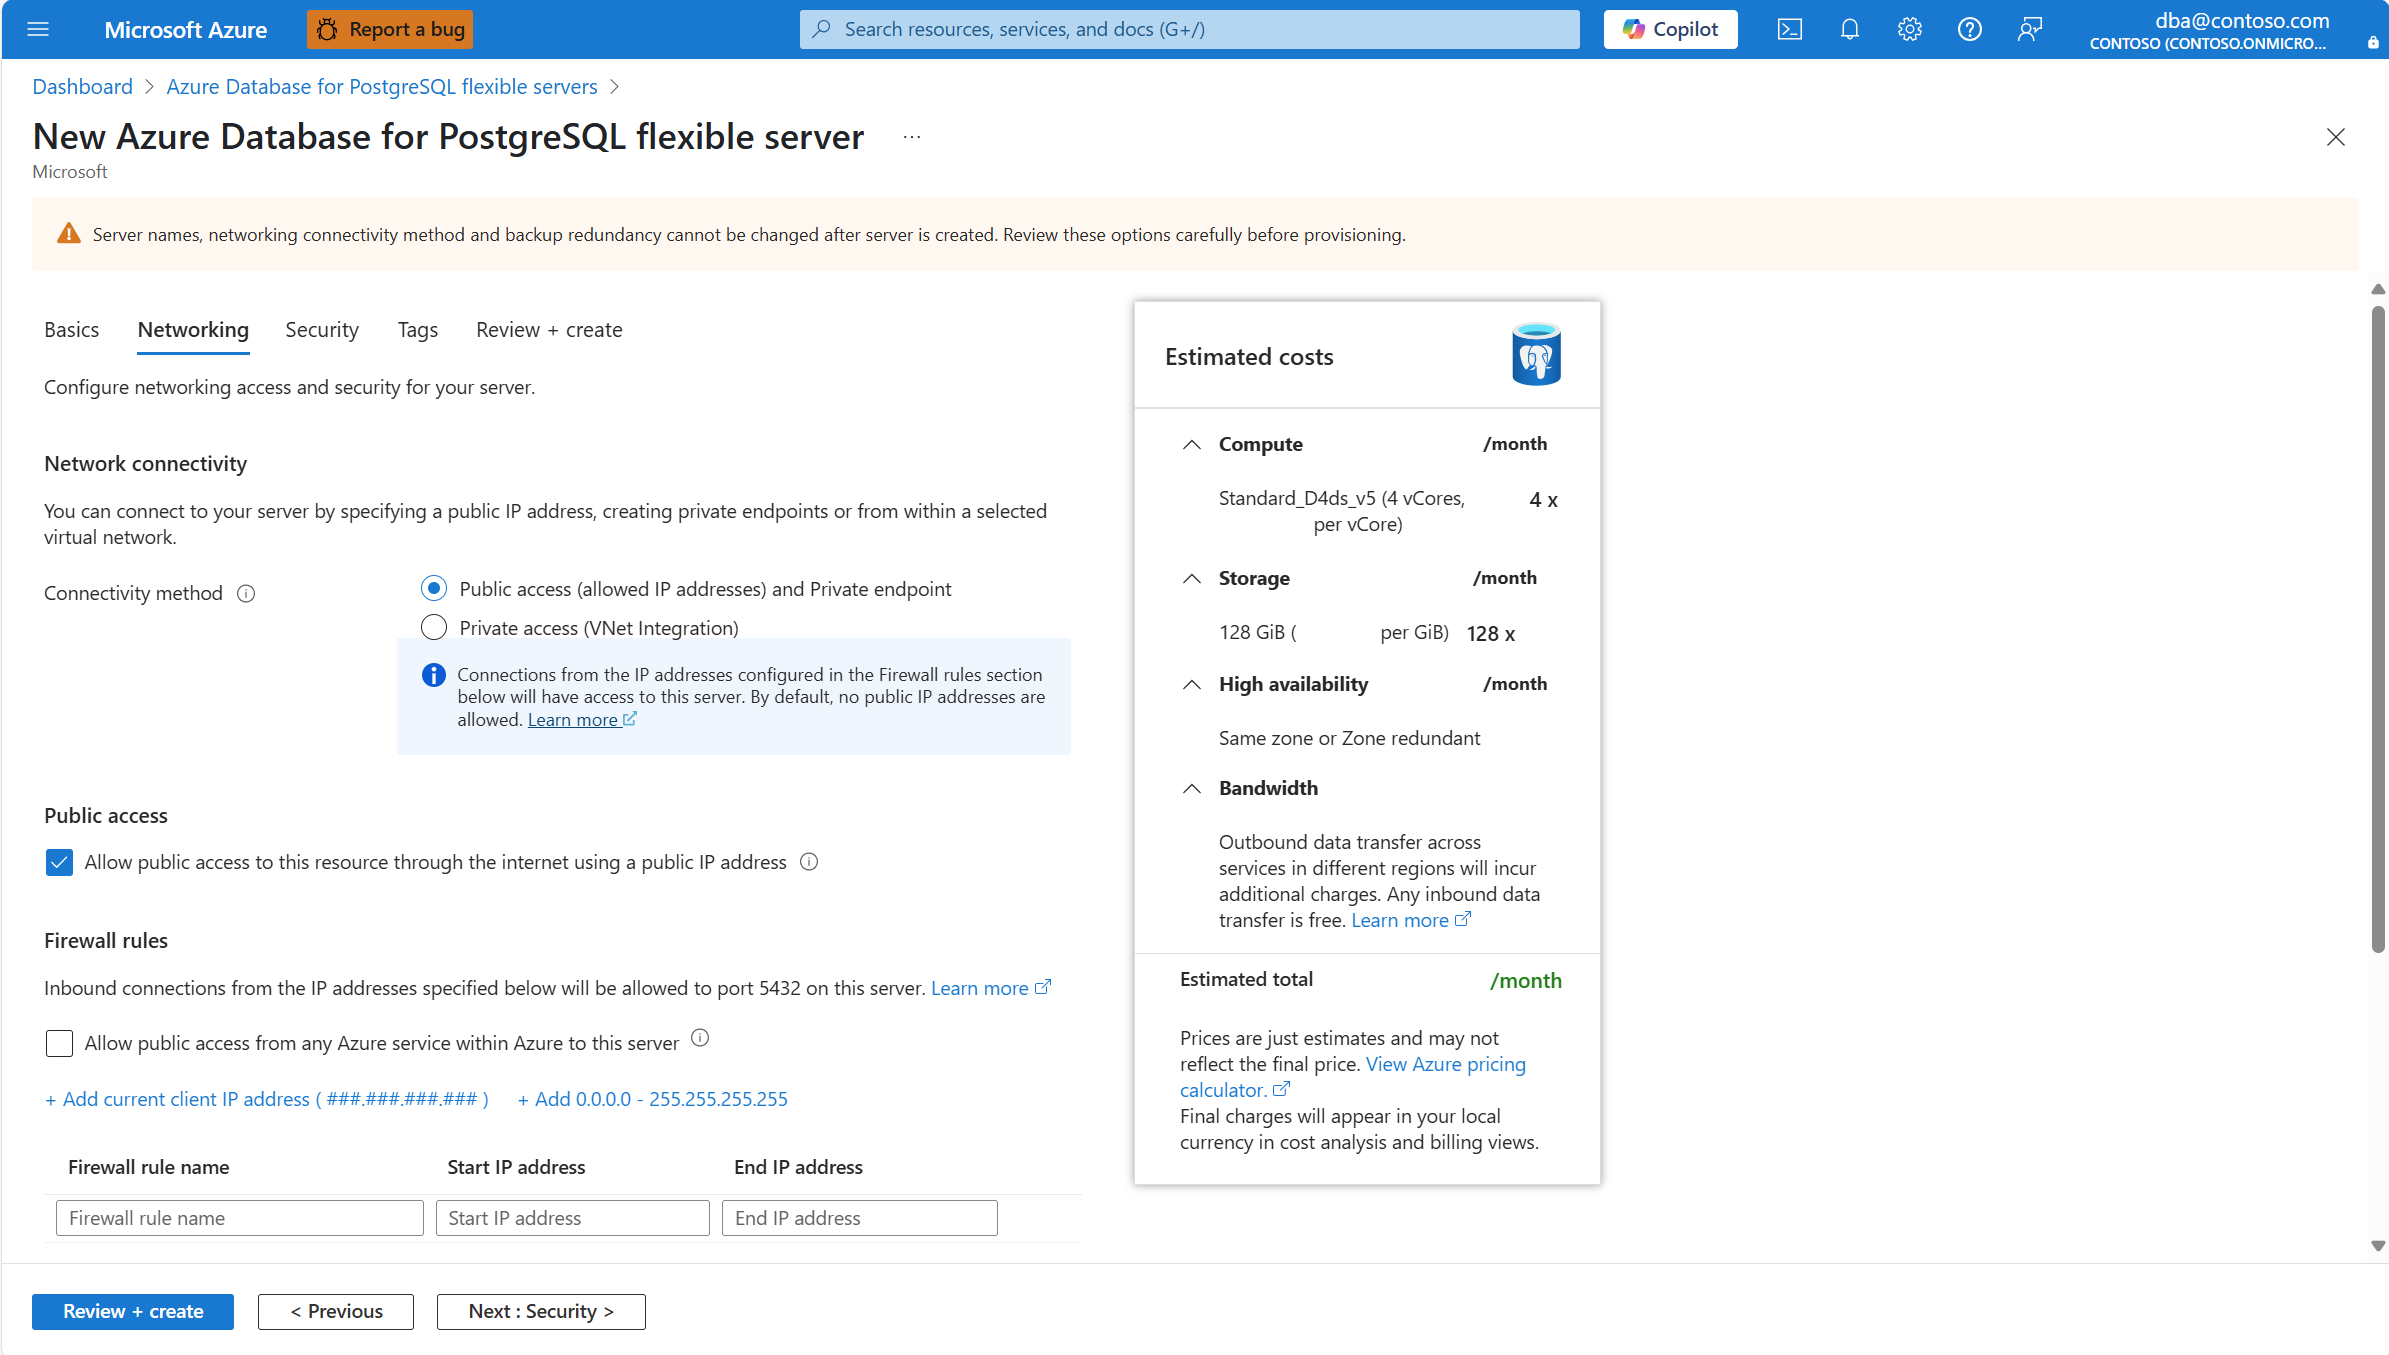Collapse the Bandwidth cost section
Screen dimensions: 2389x1355
coord(1191,788)
